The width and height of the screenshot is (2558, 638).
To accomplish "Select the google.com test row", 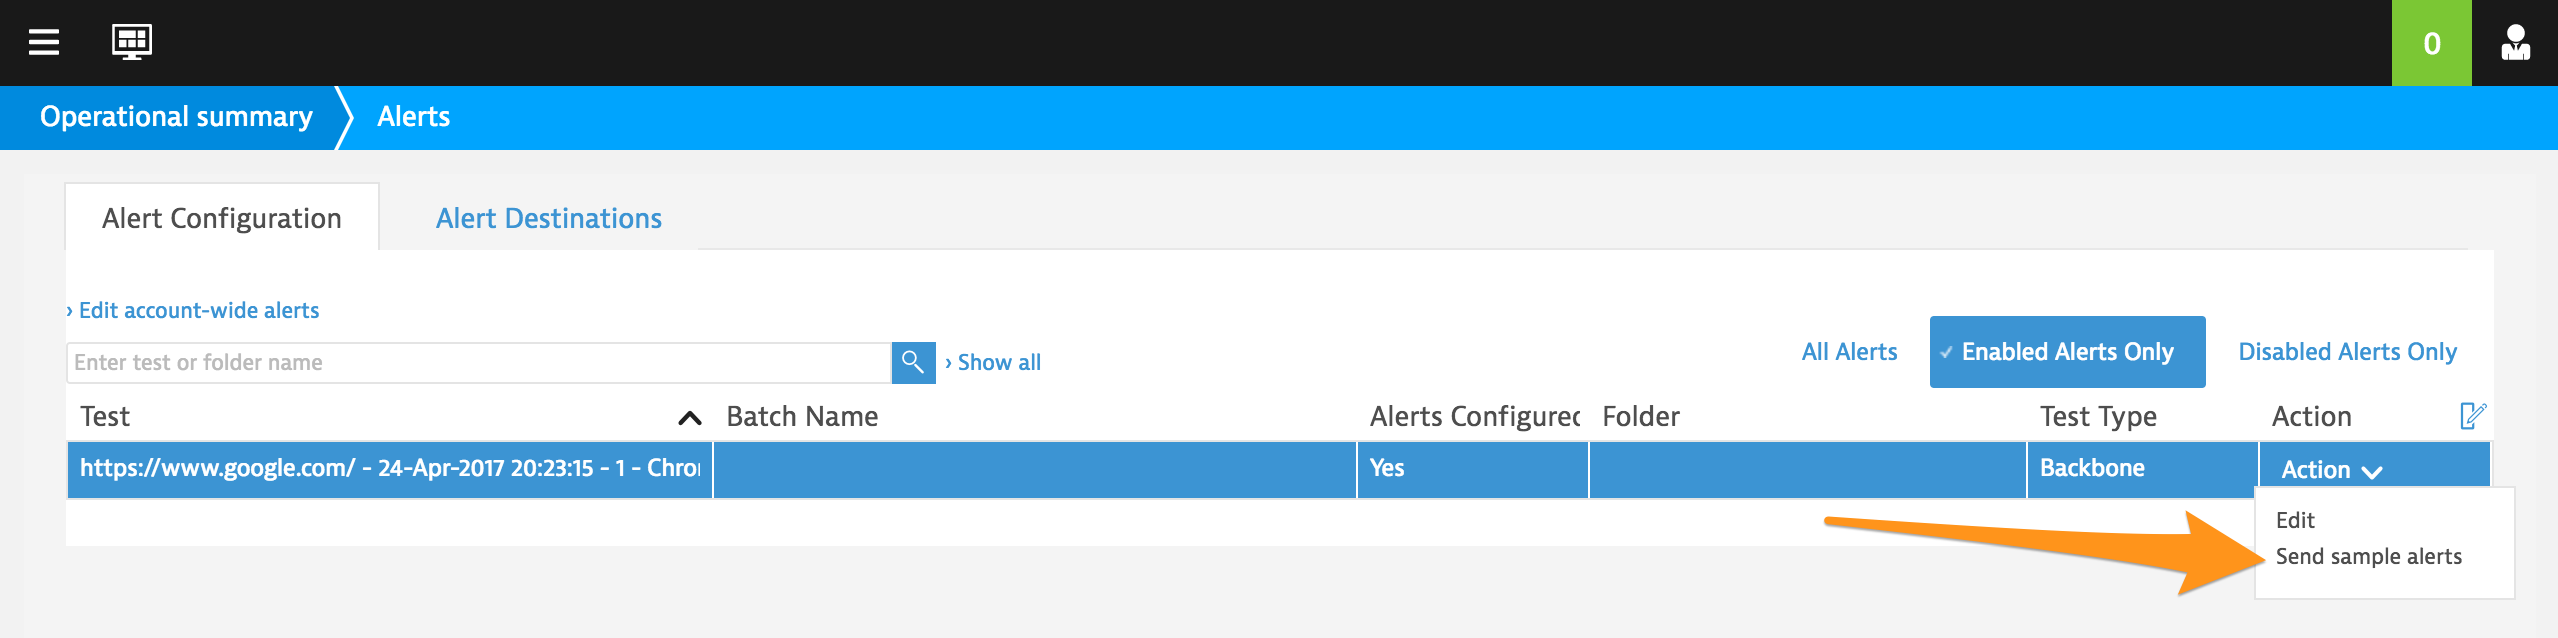I will [x=1278, y=469].
